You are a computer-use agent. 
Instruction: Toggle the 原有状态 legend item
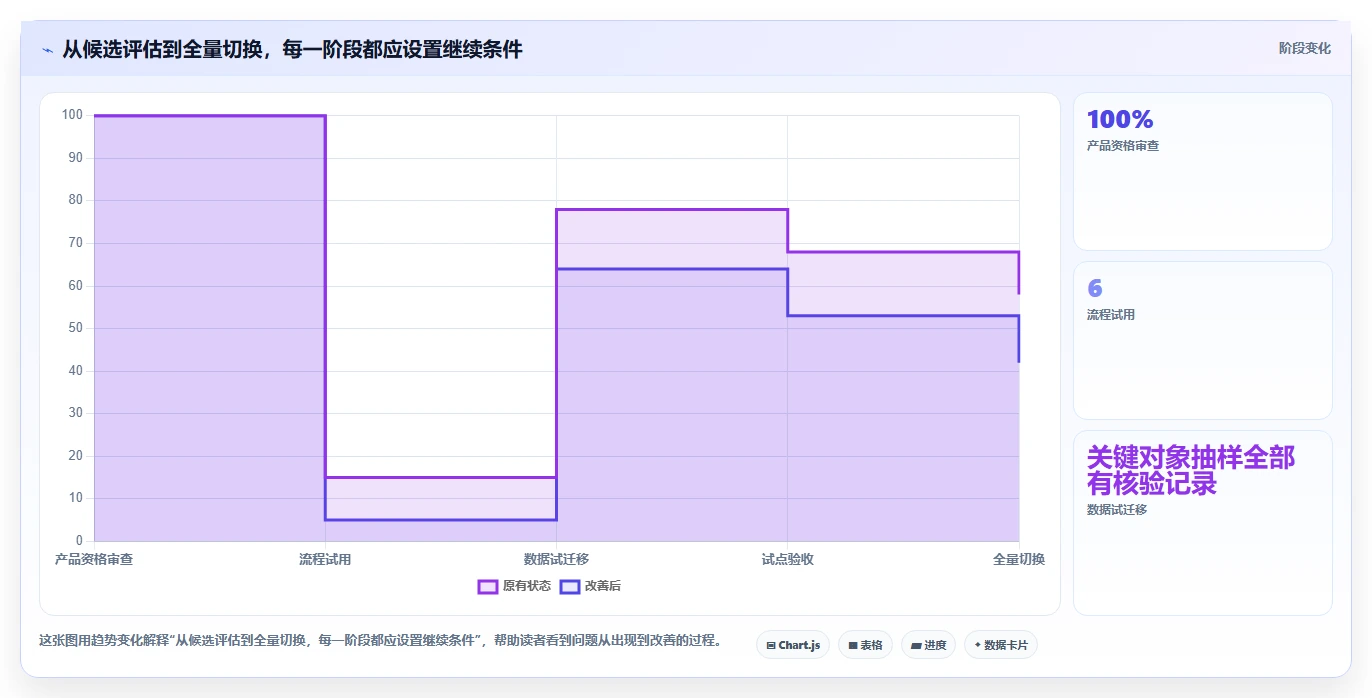coord(514,586)
